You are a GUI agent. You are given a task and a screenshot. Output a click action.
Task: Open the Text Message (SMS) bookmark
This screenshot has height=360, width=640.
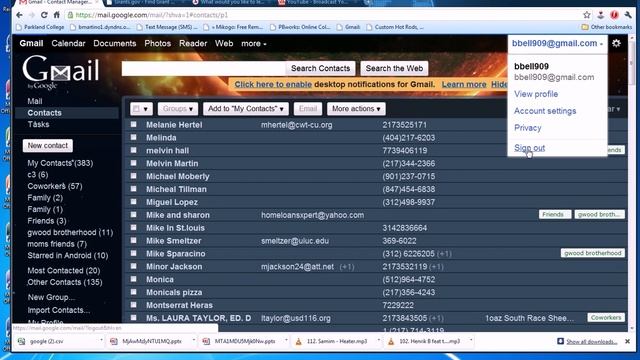click(167, 27)
